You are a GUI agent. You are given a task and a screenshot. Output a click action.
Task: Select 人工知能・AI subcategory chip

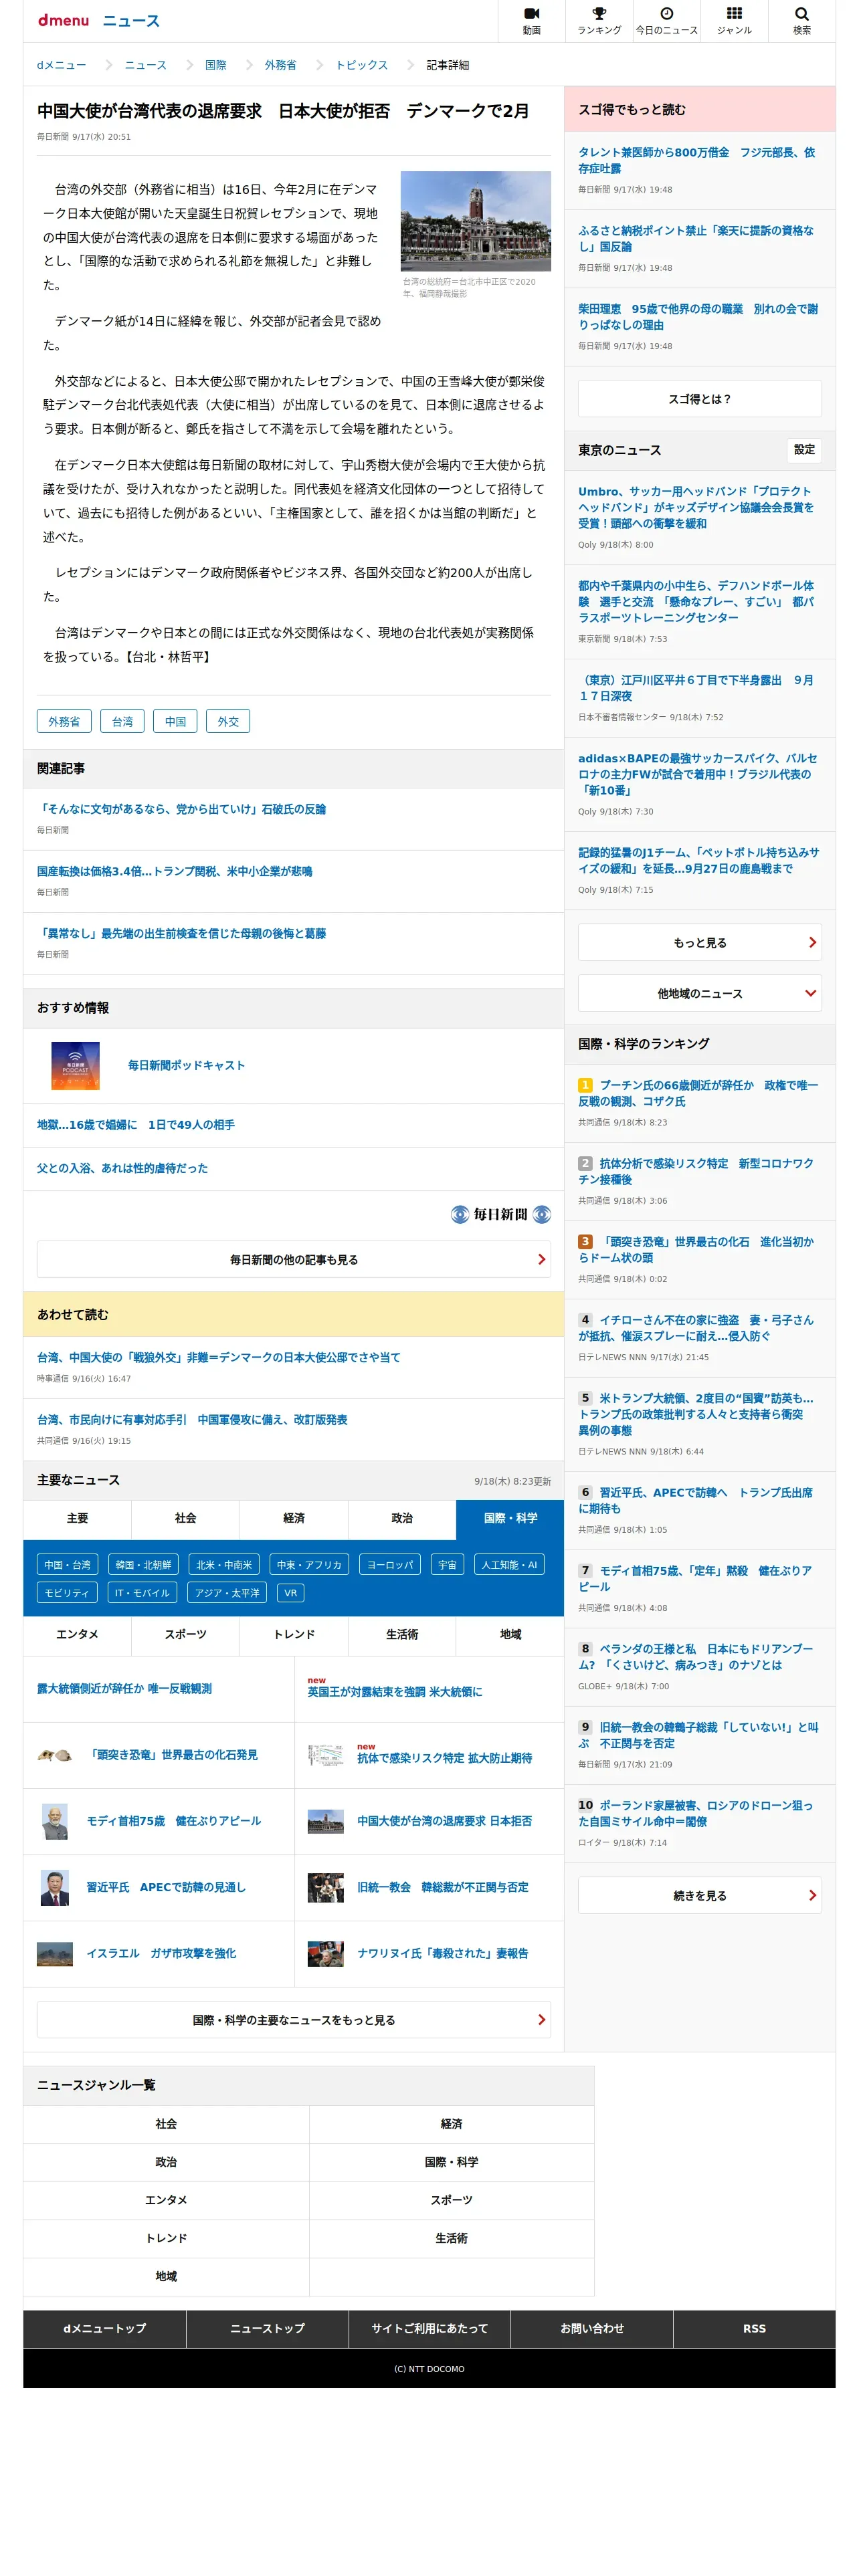coord(509,1565)
